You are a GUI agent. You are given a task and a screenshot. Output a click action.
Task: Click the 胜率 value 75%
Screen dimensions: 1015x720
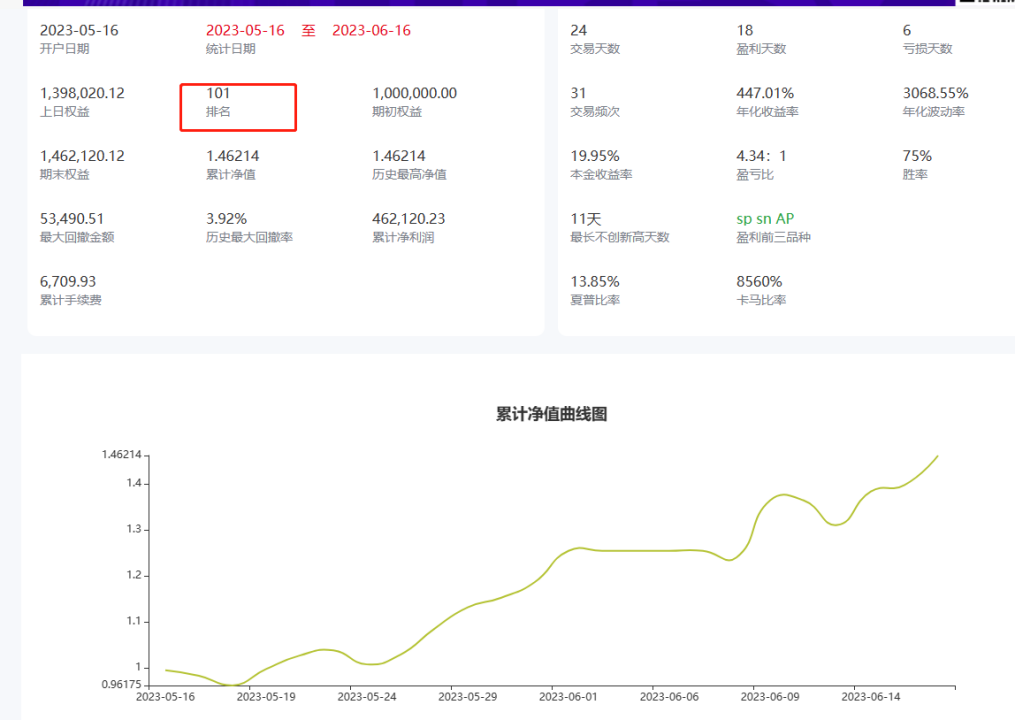917,156
